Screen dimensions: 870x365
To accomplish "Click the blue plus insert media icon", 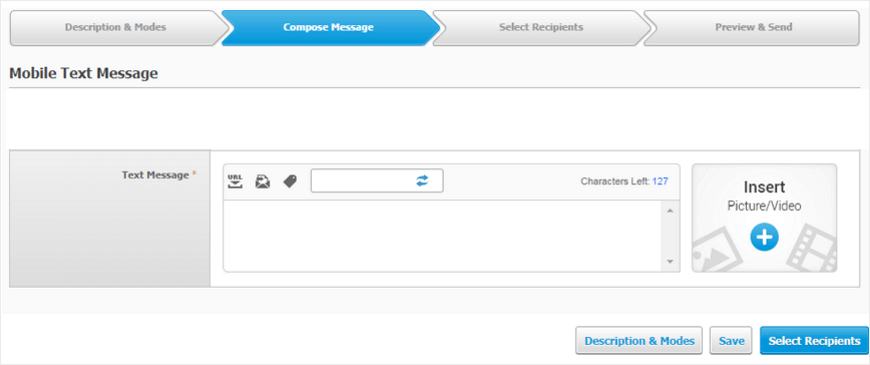I will tap(765, 237).
